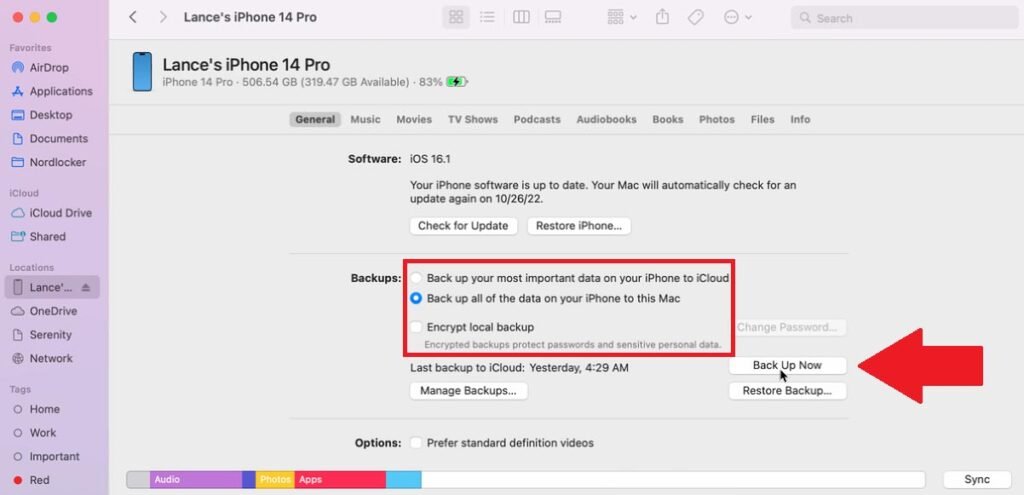Click the iPhone device icon in header
The width and height of the screenshot is (1024, 495).
142,72
